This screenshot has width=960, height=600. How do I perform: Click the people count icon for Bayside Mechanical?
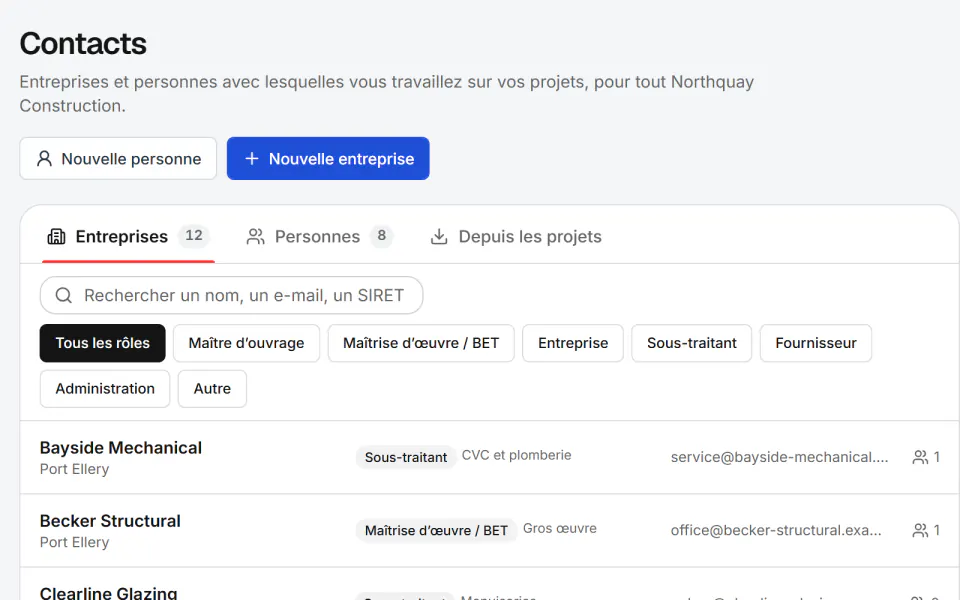920,457
